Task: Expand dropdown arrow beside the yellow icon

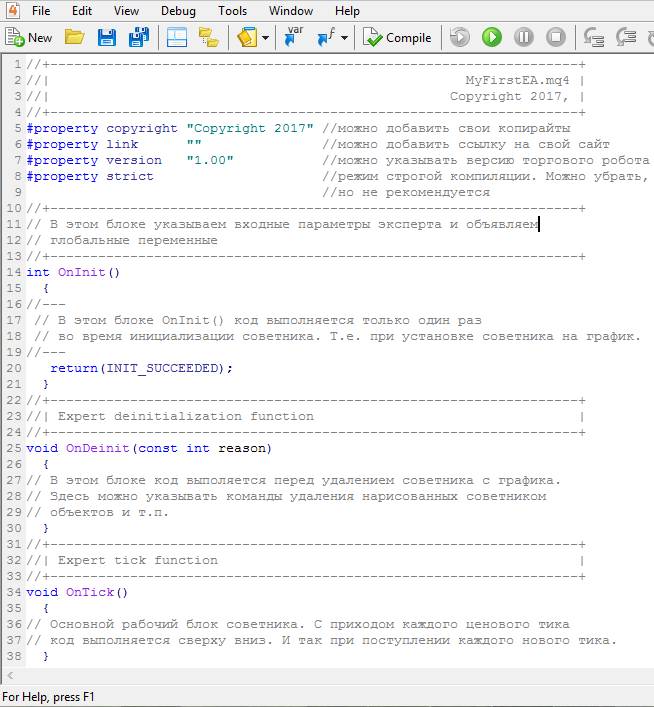Action: (x=266, y=38)
